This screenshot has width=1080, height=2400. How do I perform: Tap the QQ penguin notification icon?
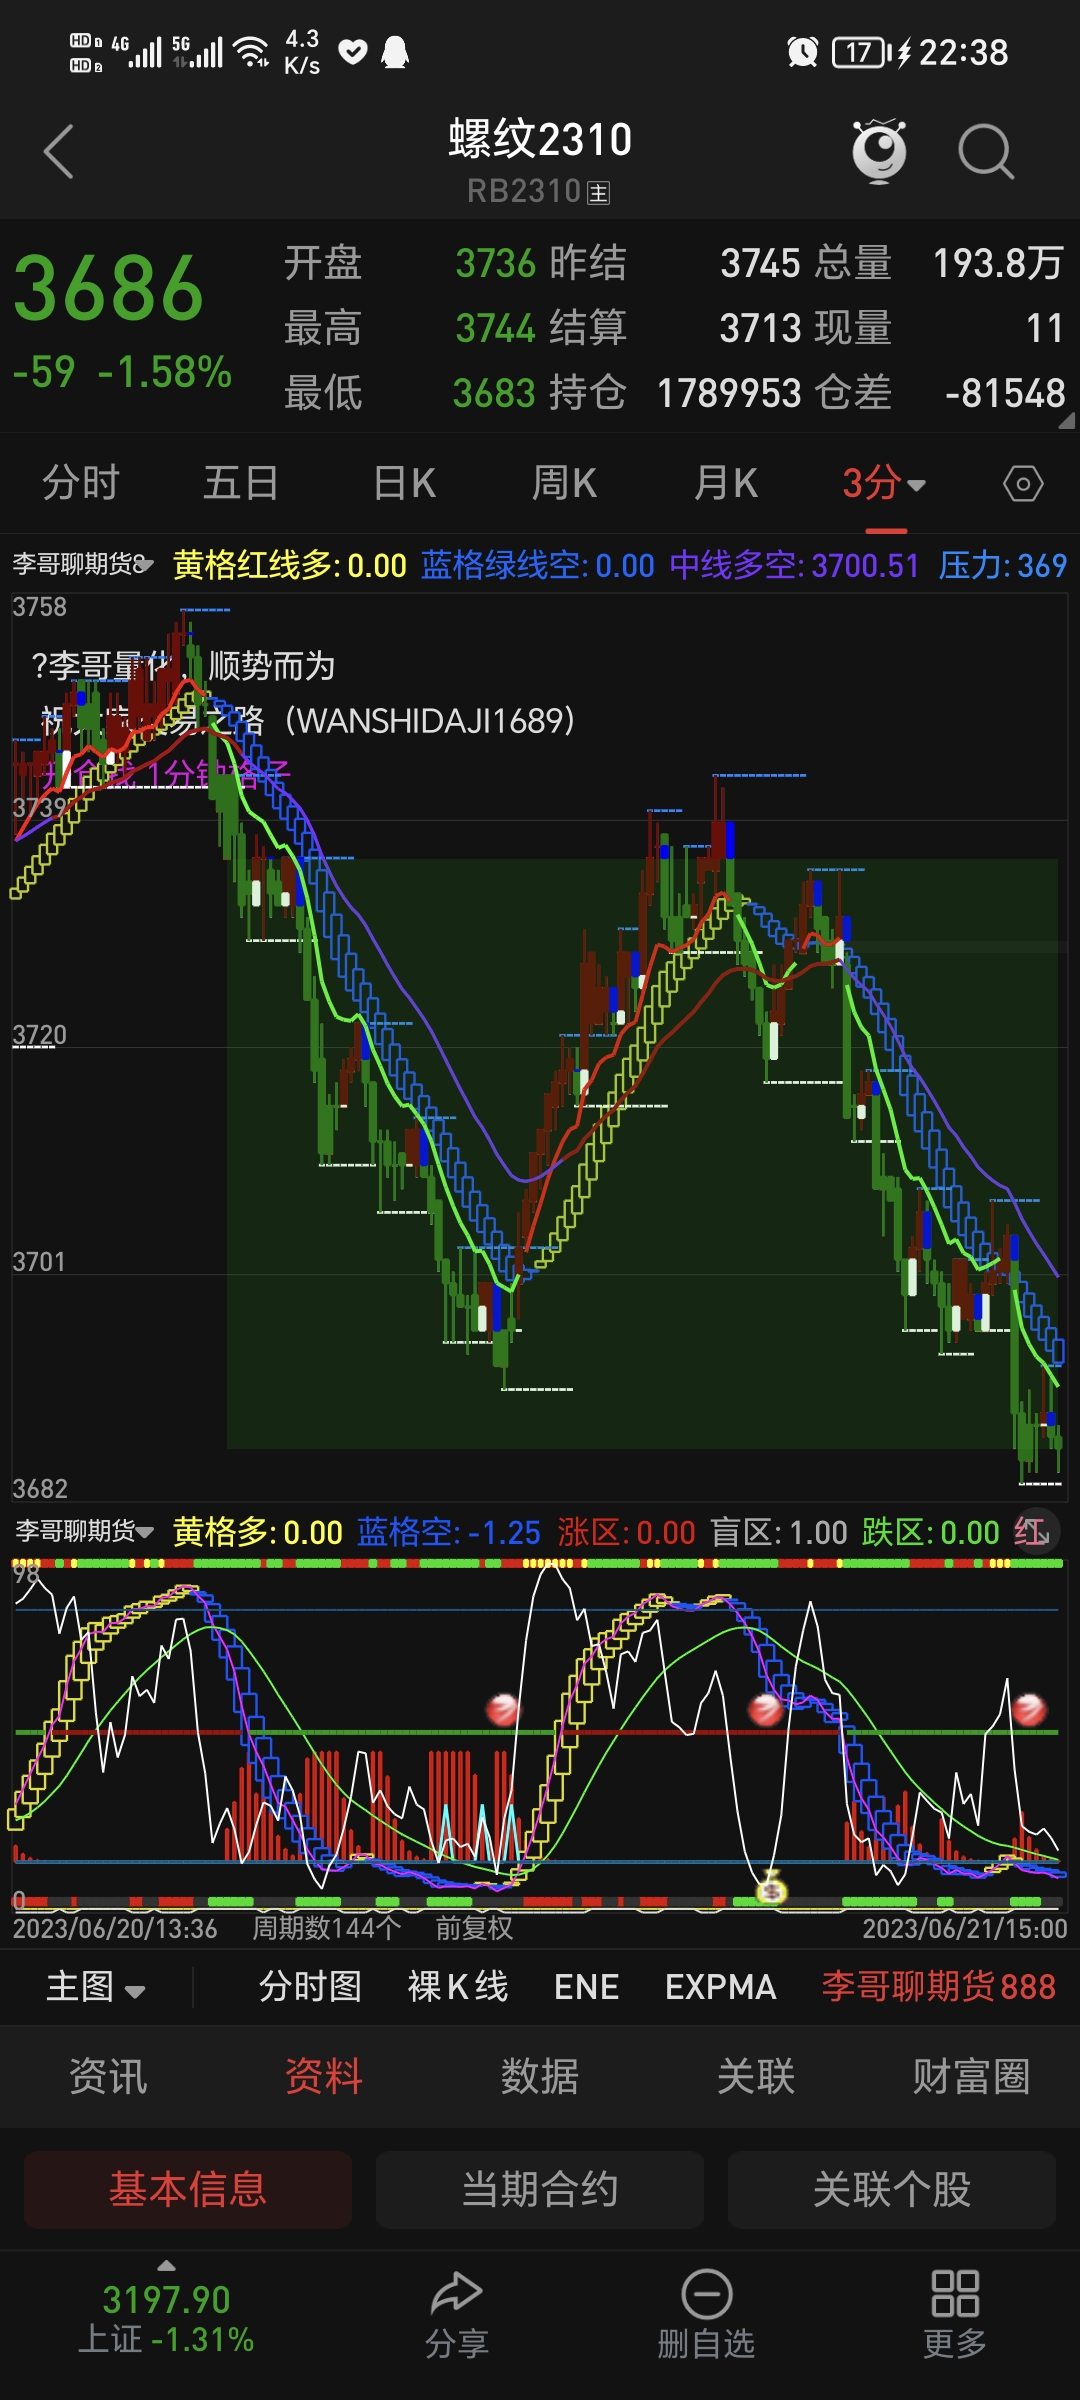point(396,52)
